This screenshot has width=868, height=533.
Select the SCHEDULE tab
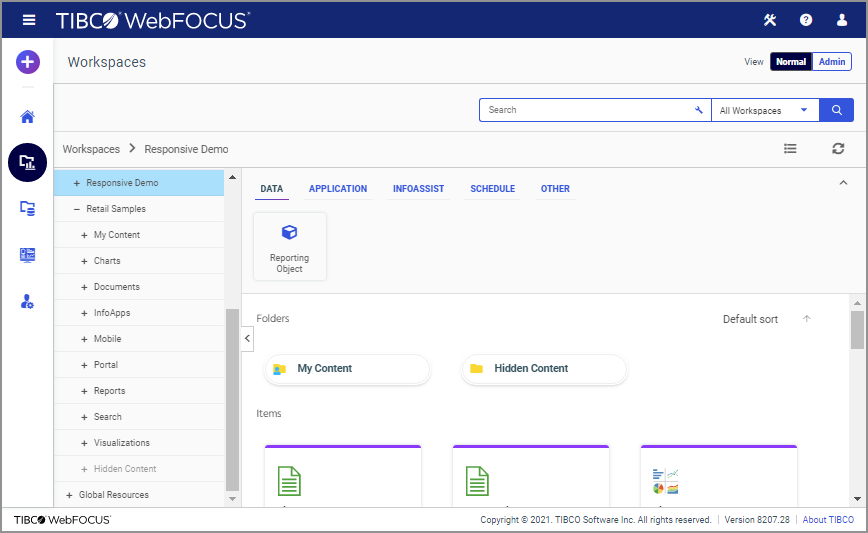click(x=493, y=189)
